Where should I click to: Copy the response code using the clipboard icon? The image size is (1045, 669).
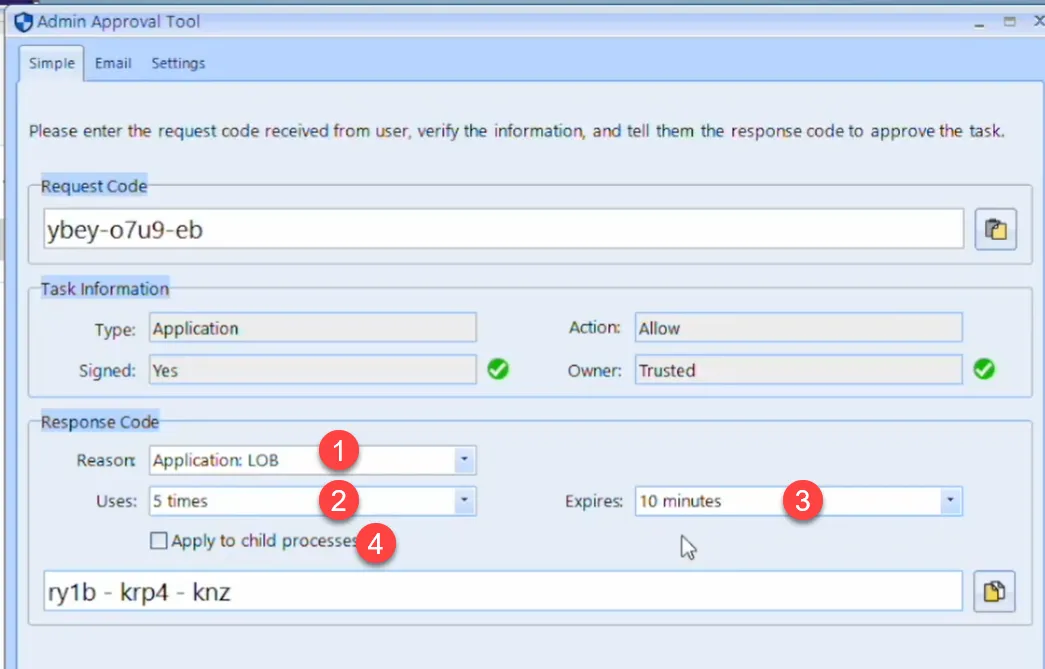pyautogui.click(x=995, y=591)
